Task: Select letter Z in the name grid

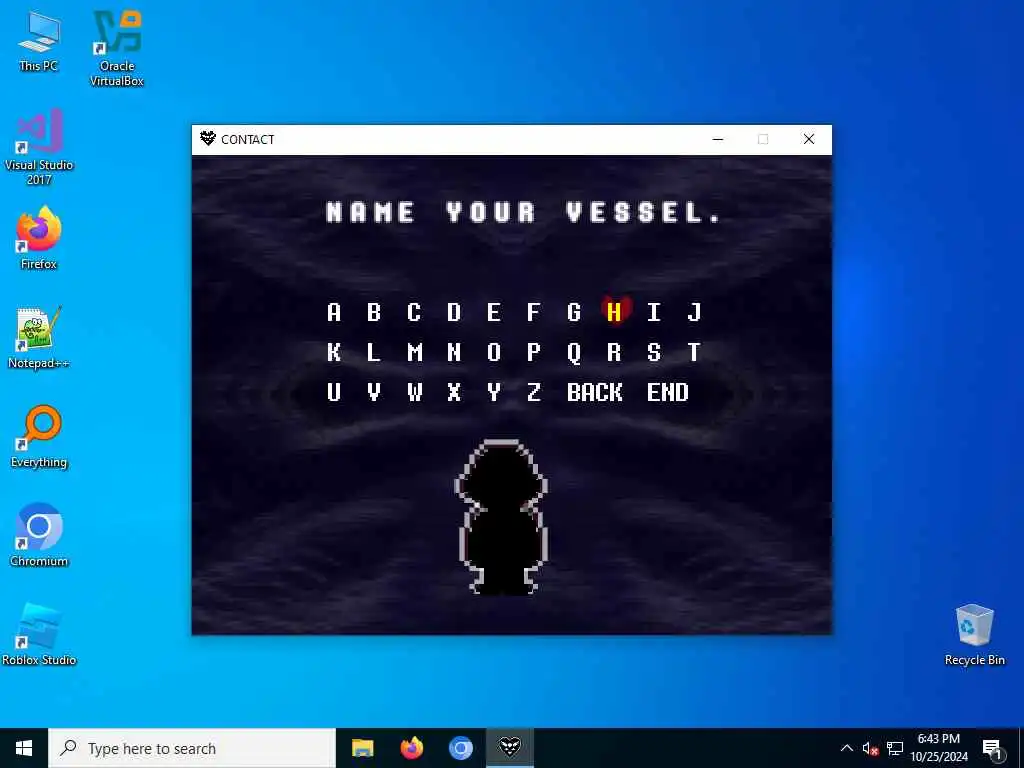Action: click(534, 392)
